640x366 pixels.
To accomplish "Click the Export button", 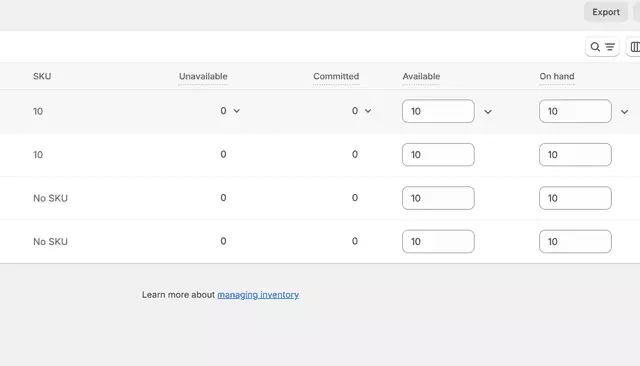I will tap(606, 12).
